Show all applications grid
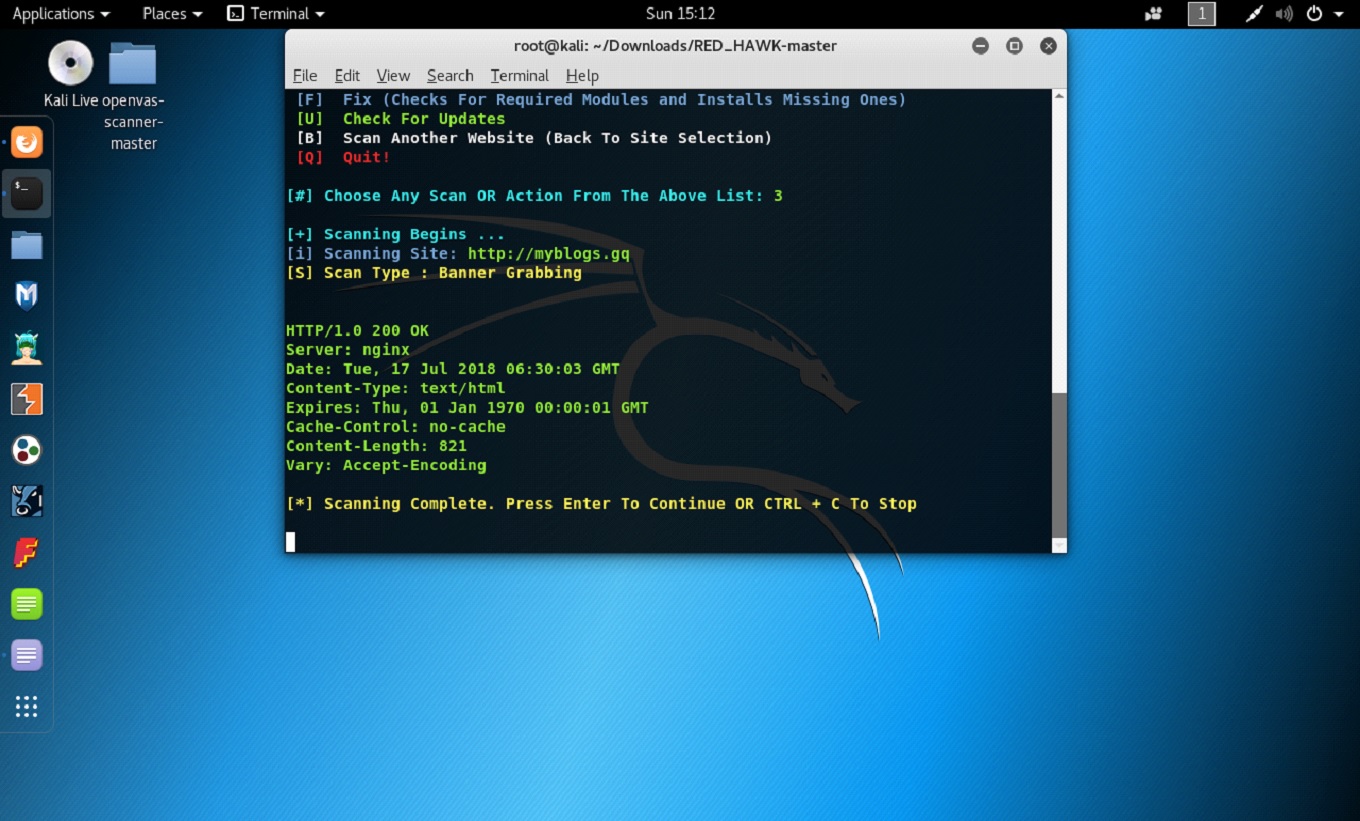This screenshot has height=821, width=1360. coord(27,707)
